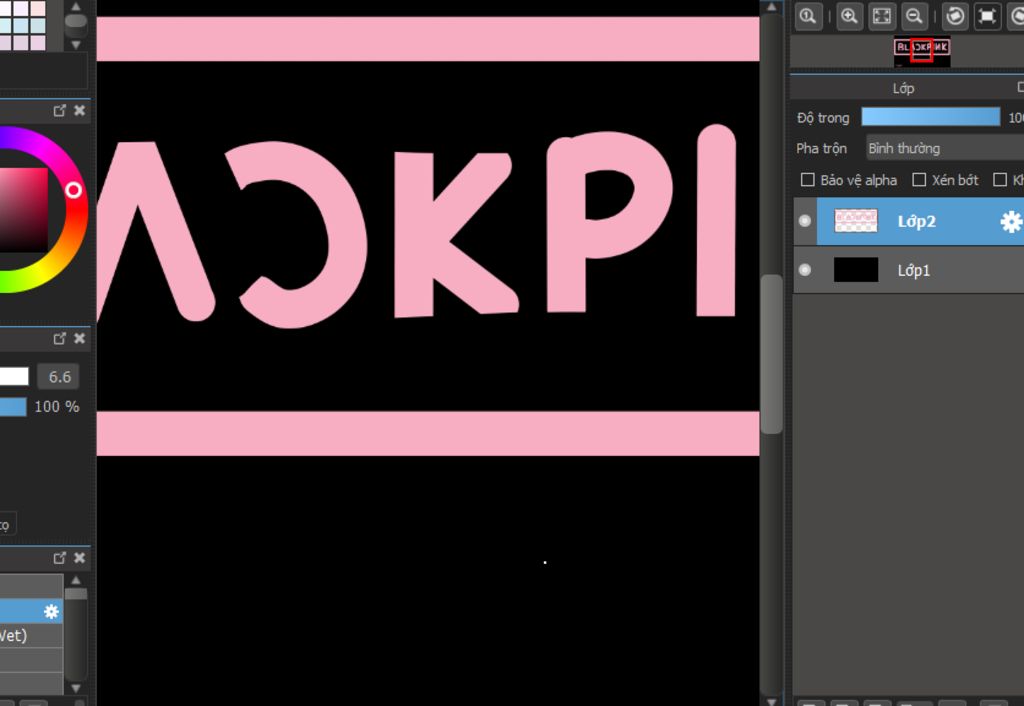Click the hue ring handle on color wheel

[x=73, y=190]
